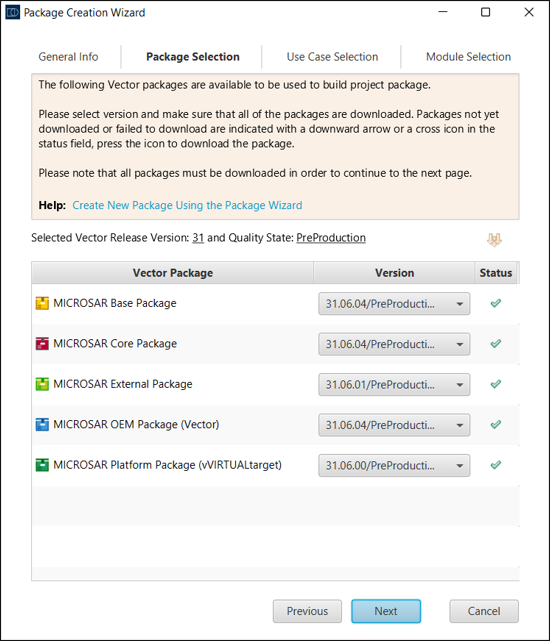Click the Package Creation Wizard title icon

(13, 13)
